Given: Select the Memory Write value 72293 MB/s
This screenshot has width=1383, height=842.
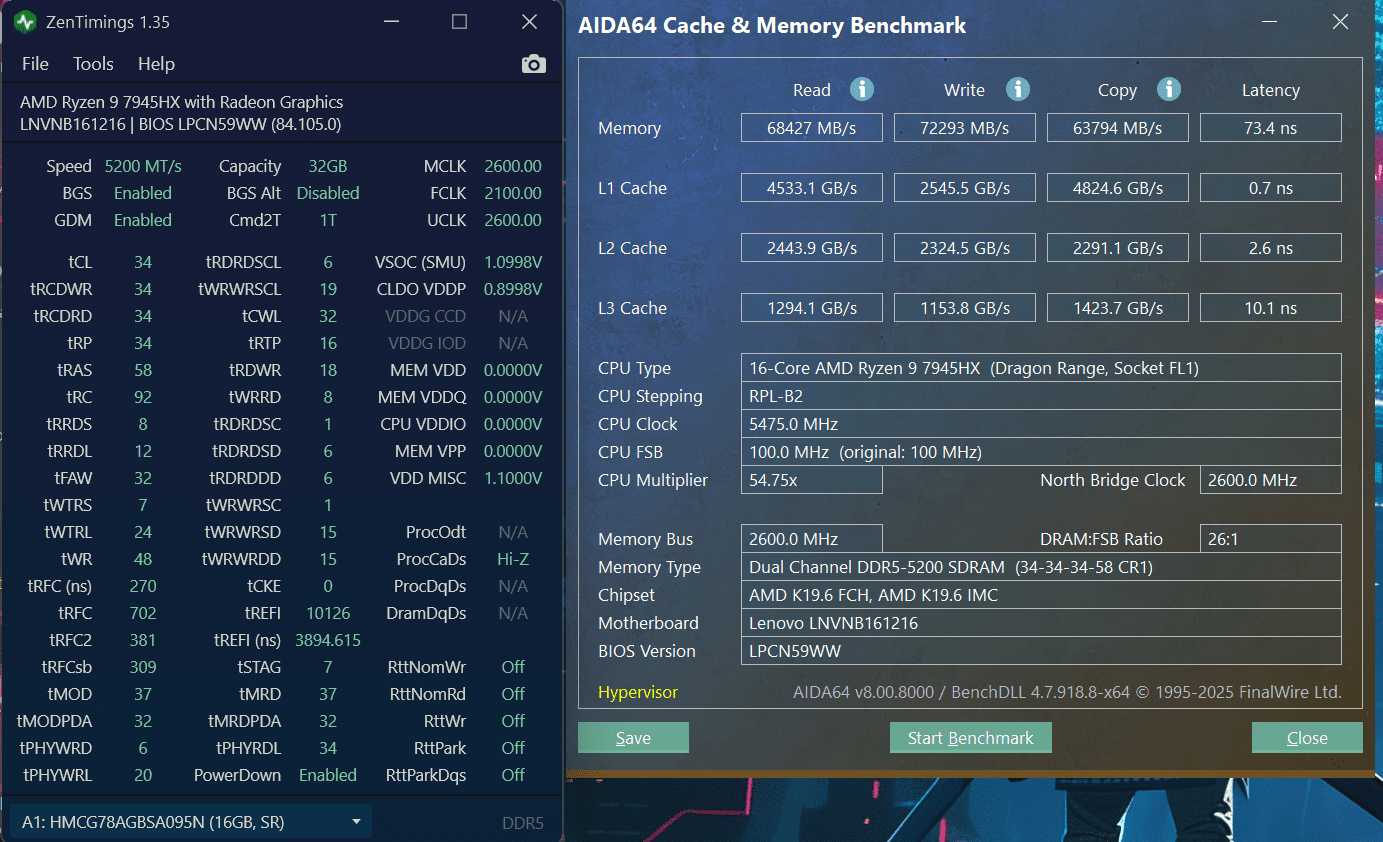Looking at the screenshot, I should point(965,128).
